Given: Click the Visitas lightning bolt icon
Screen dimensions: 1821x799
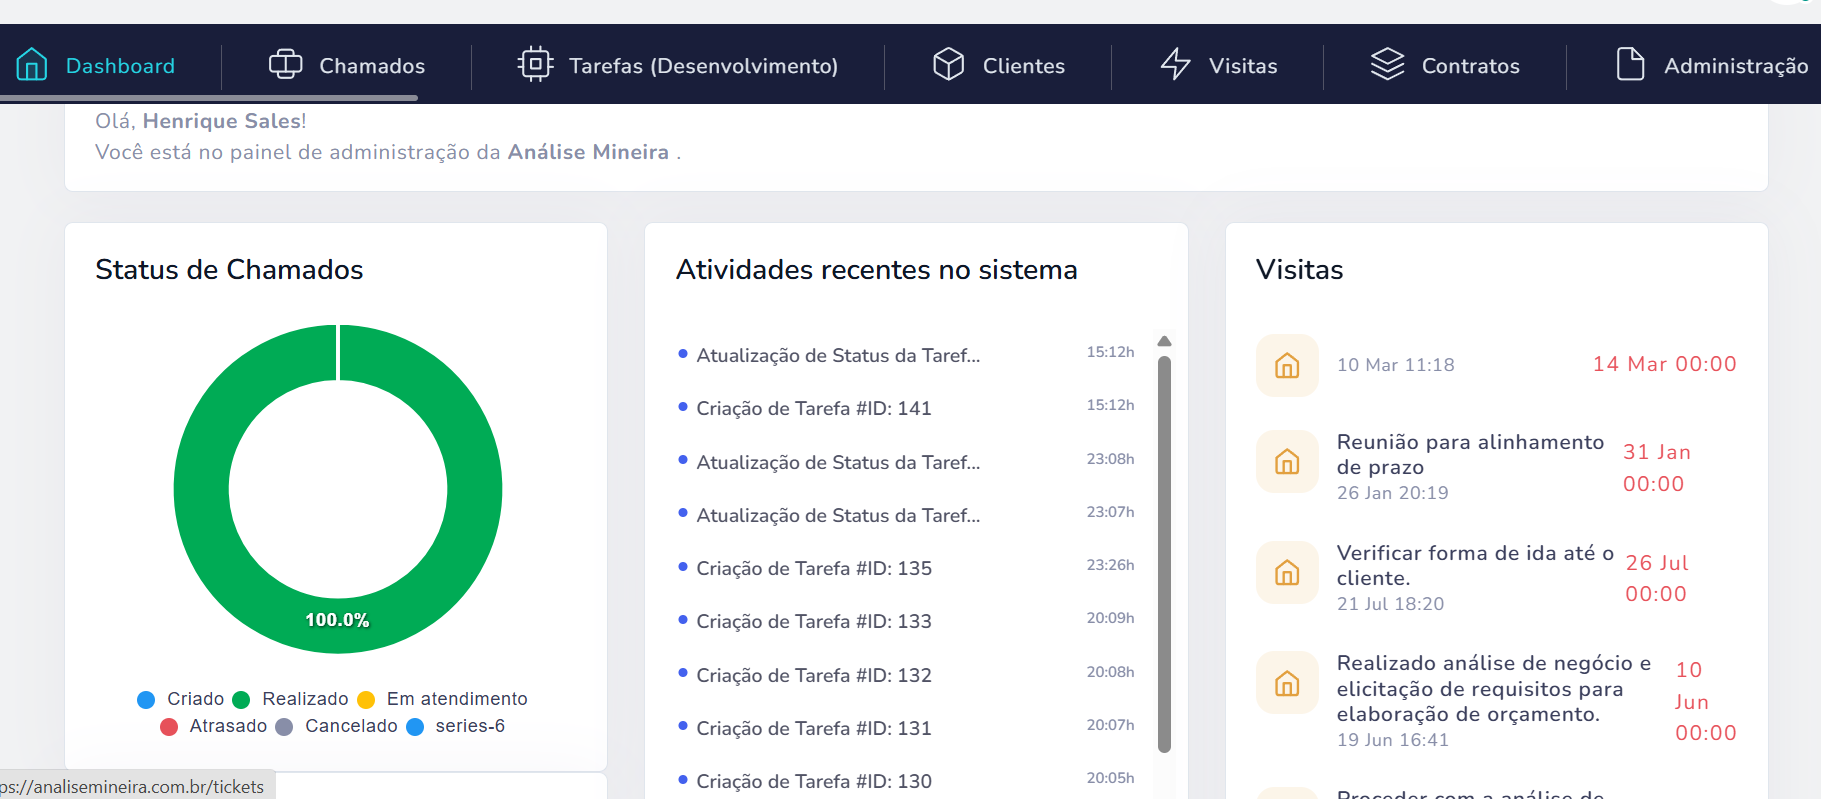Looking at the screenshot, I should [1176, 65].
